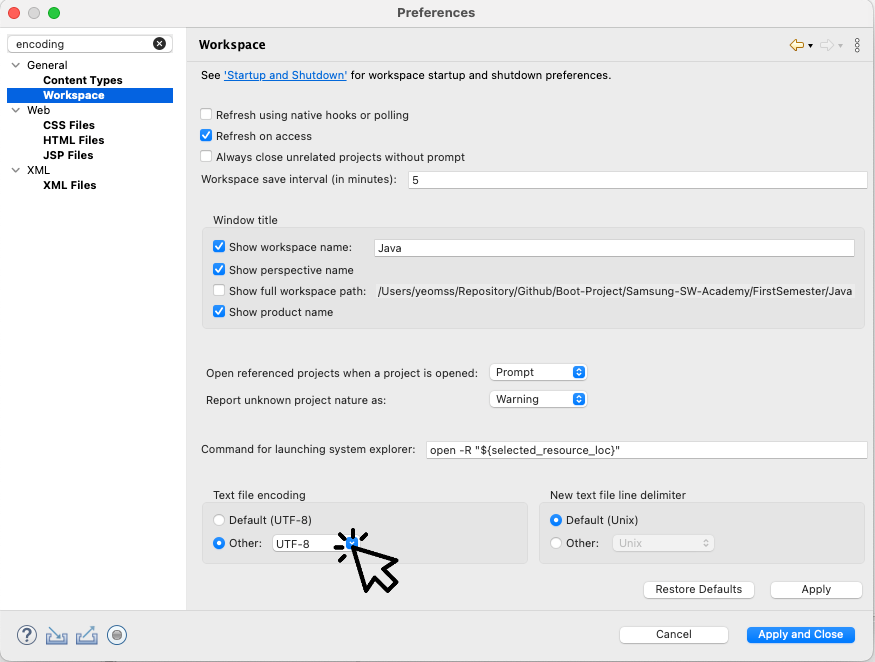Select Default (Unix) line delimiter radio

tap(556, 520)
